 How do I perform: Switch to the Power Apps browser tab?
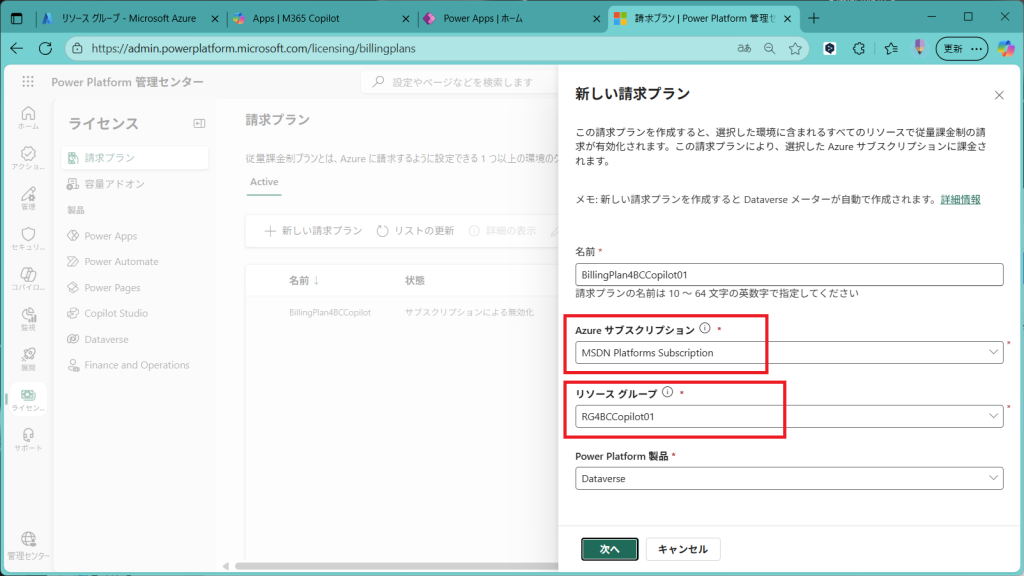(510, 18)
